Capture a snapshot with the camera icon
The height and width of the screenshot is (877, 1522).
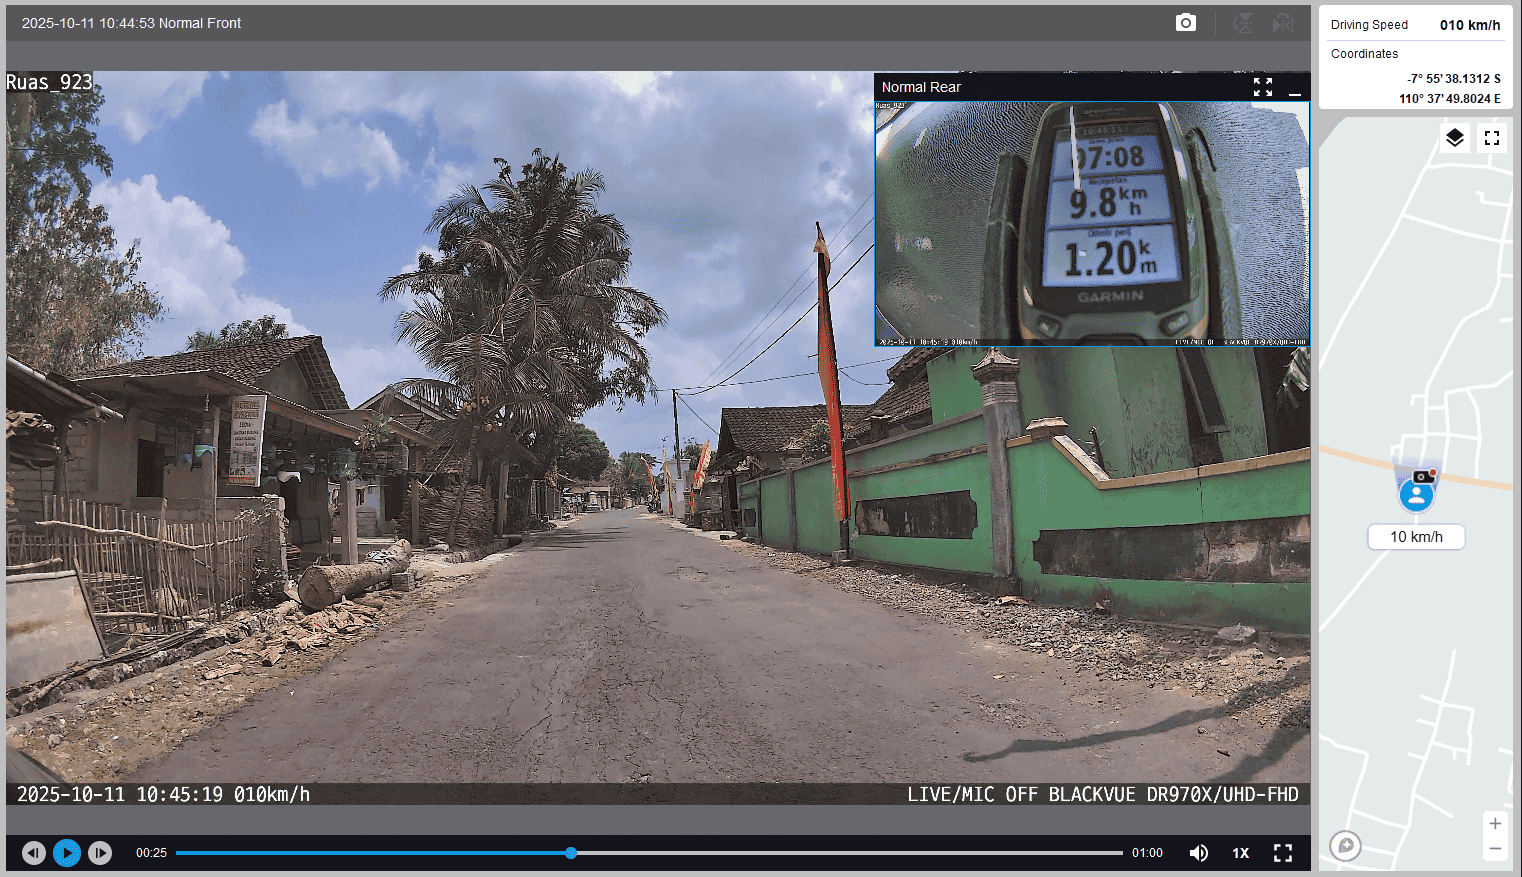click(1185, 23)
